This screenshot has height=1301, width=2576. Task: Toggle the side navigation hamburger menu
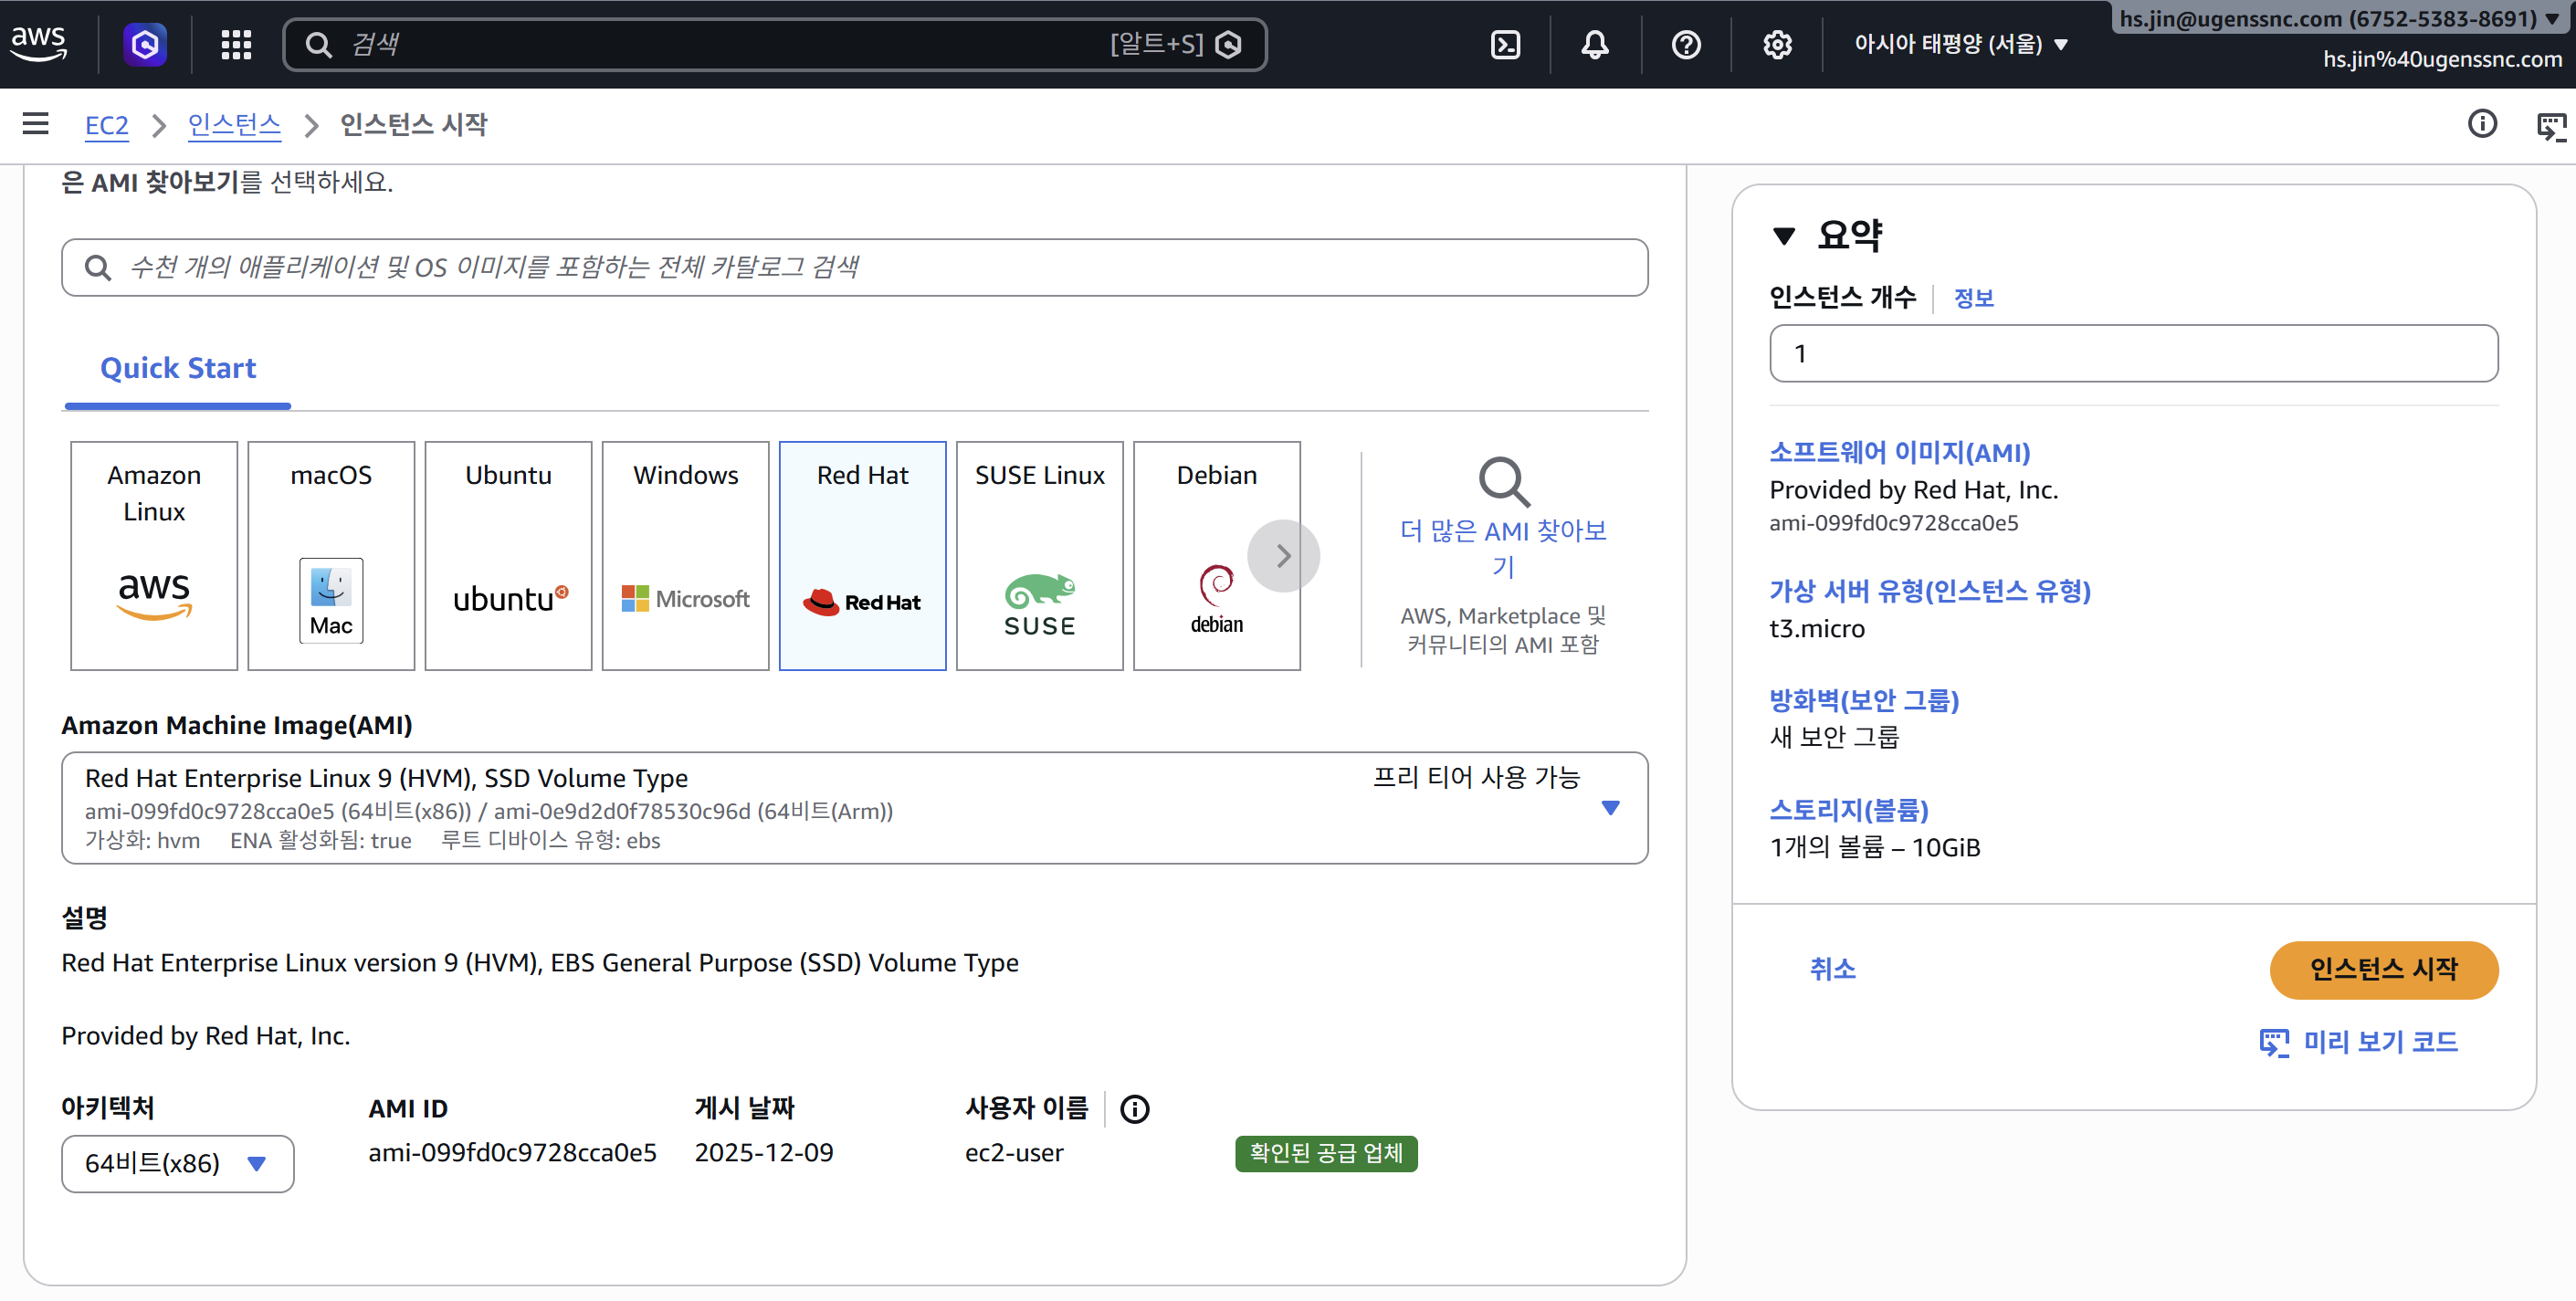(36, 124)
